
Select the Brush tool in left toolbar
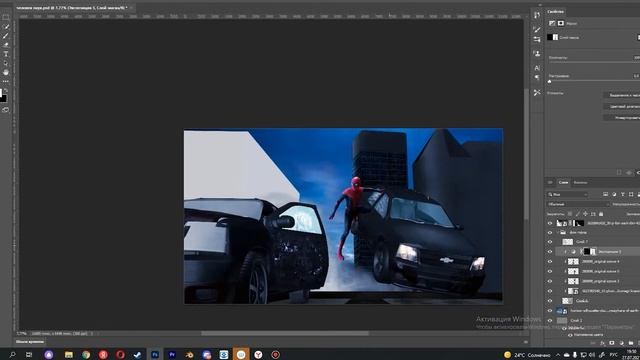tap(6, 36)
